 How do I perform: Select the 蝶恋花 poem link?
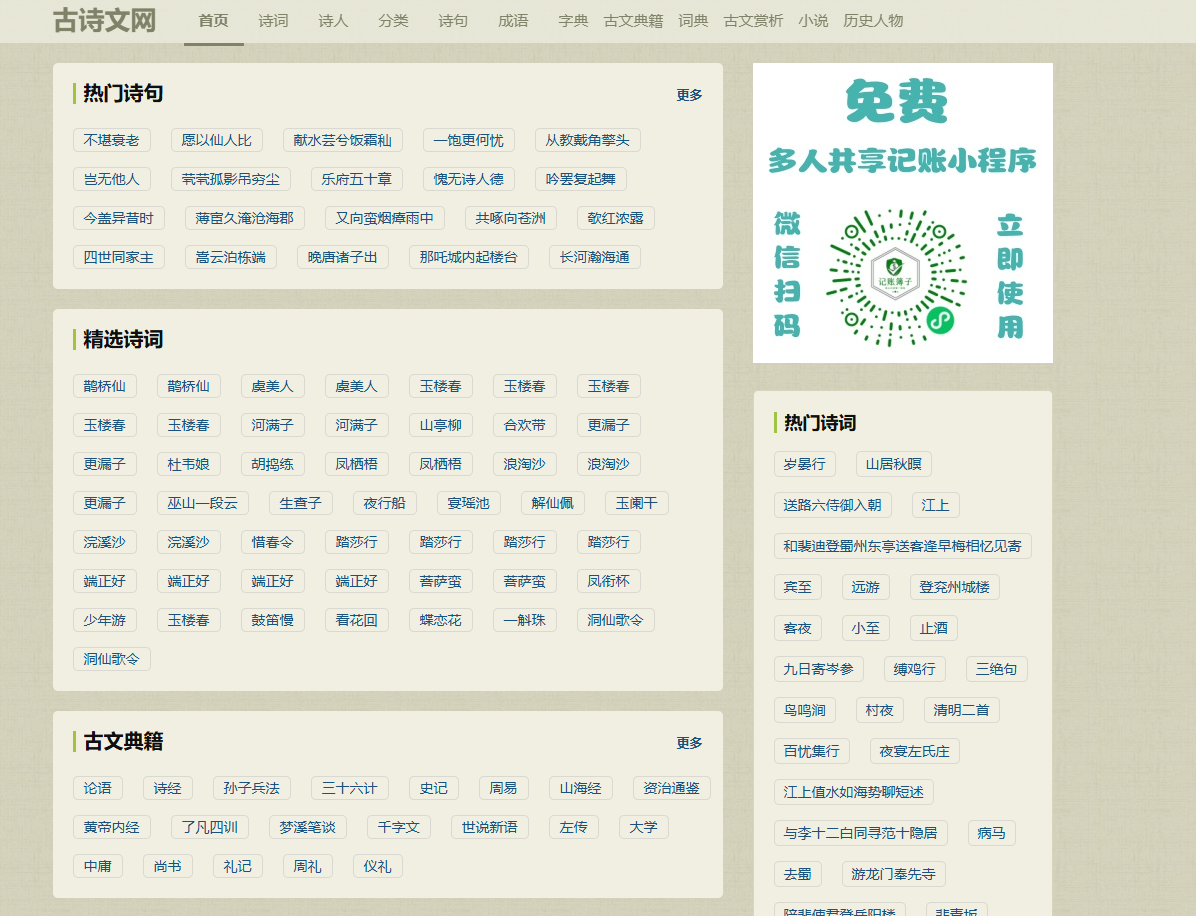point(440,620)
